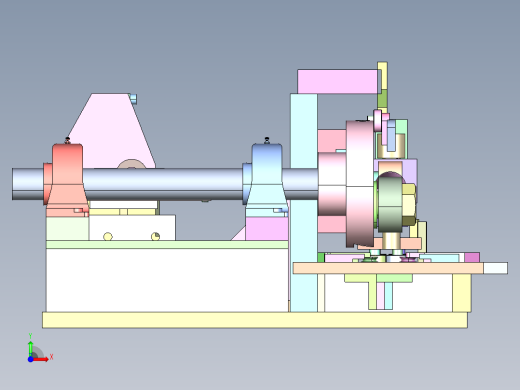Select the large white support block
Viewport: 520px width, 390px height.
pos(167,280)
